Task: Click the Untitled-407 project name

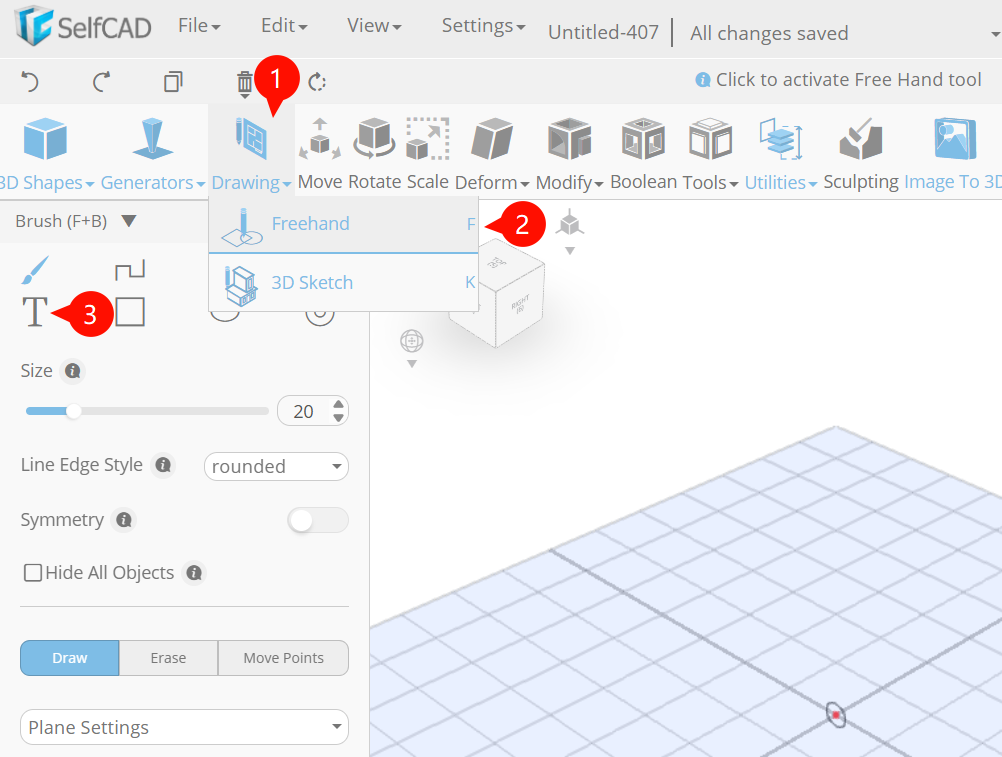Action: coord(603,32)
